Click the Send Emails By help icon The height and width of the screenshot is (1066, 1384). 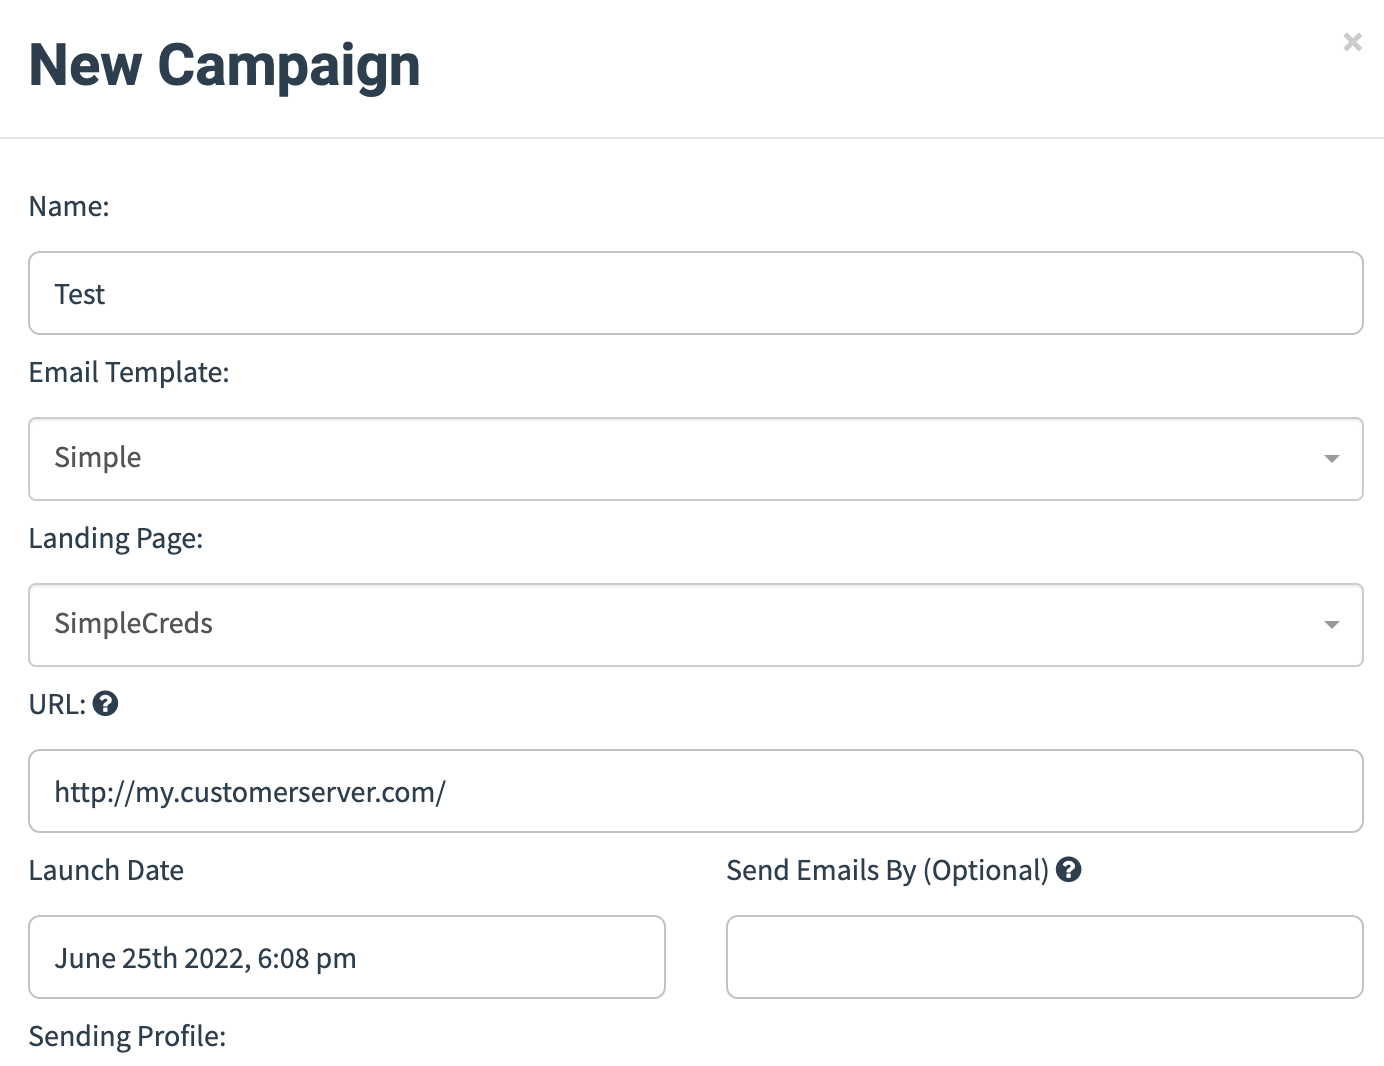tap(1069, 870)
